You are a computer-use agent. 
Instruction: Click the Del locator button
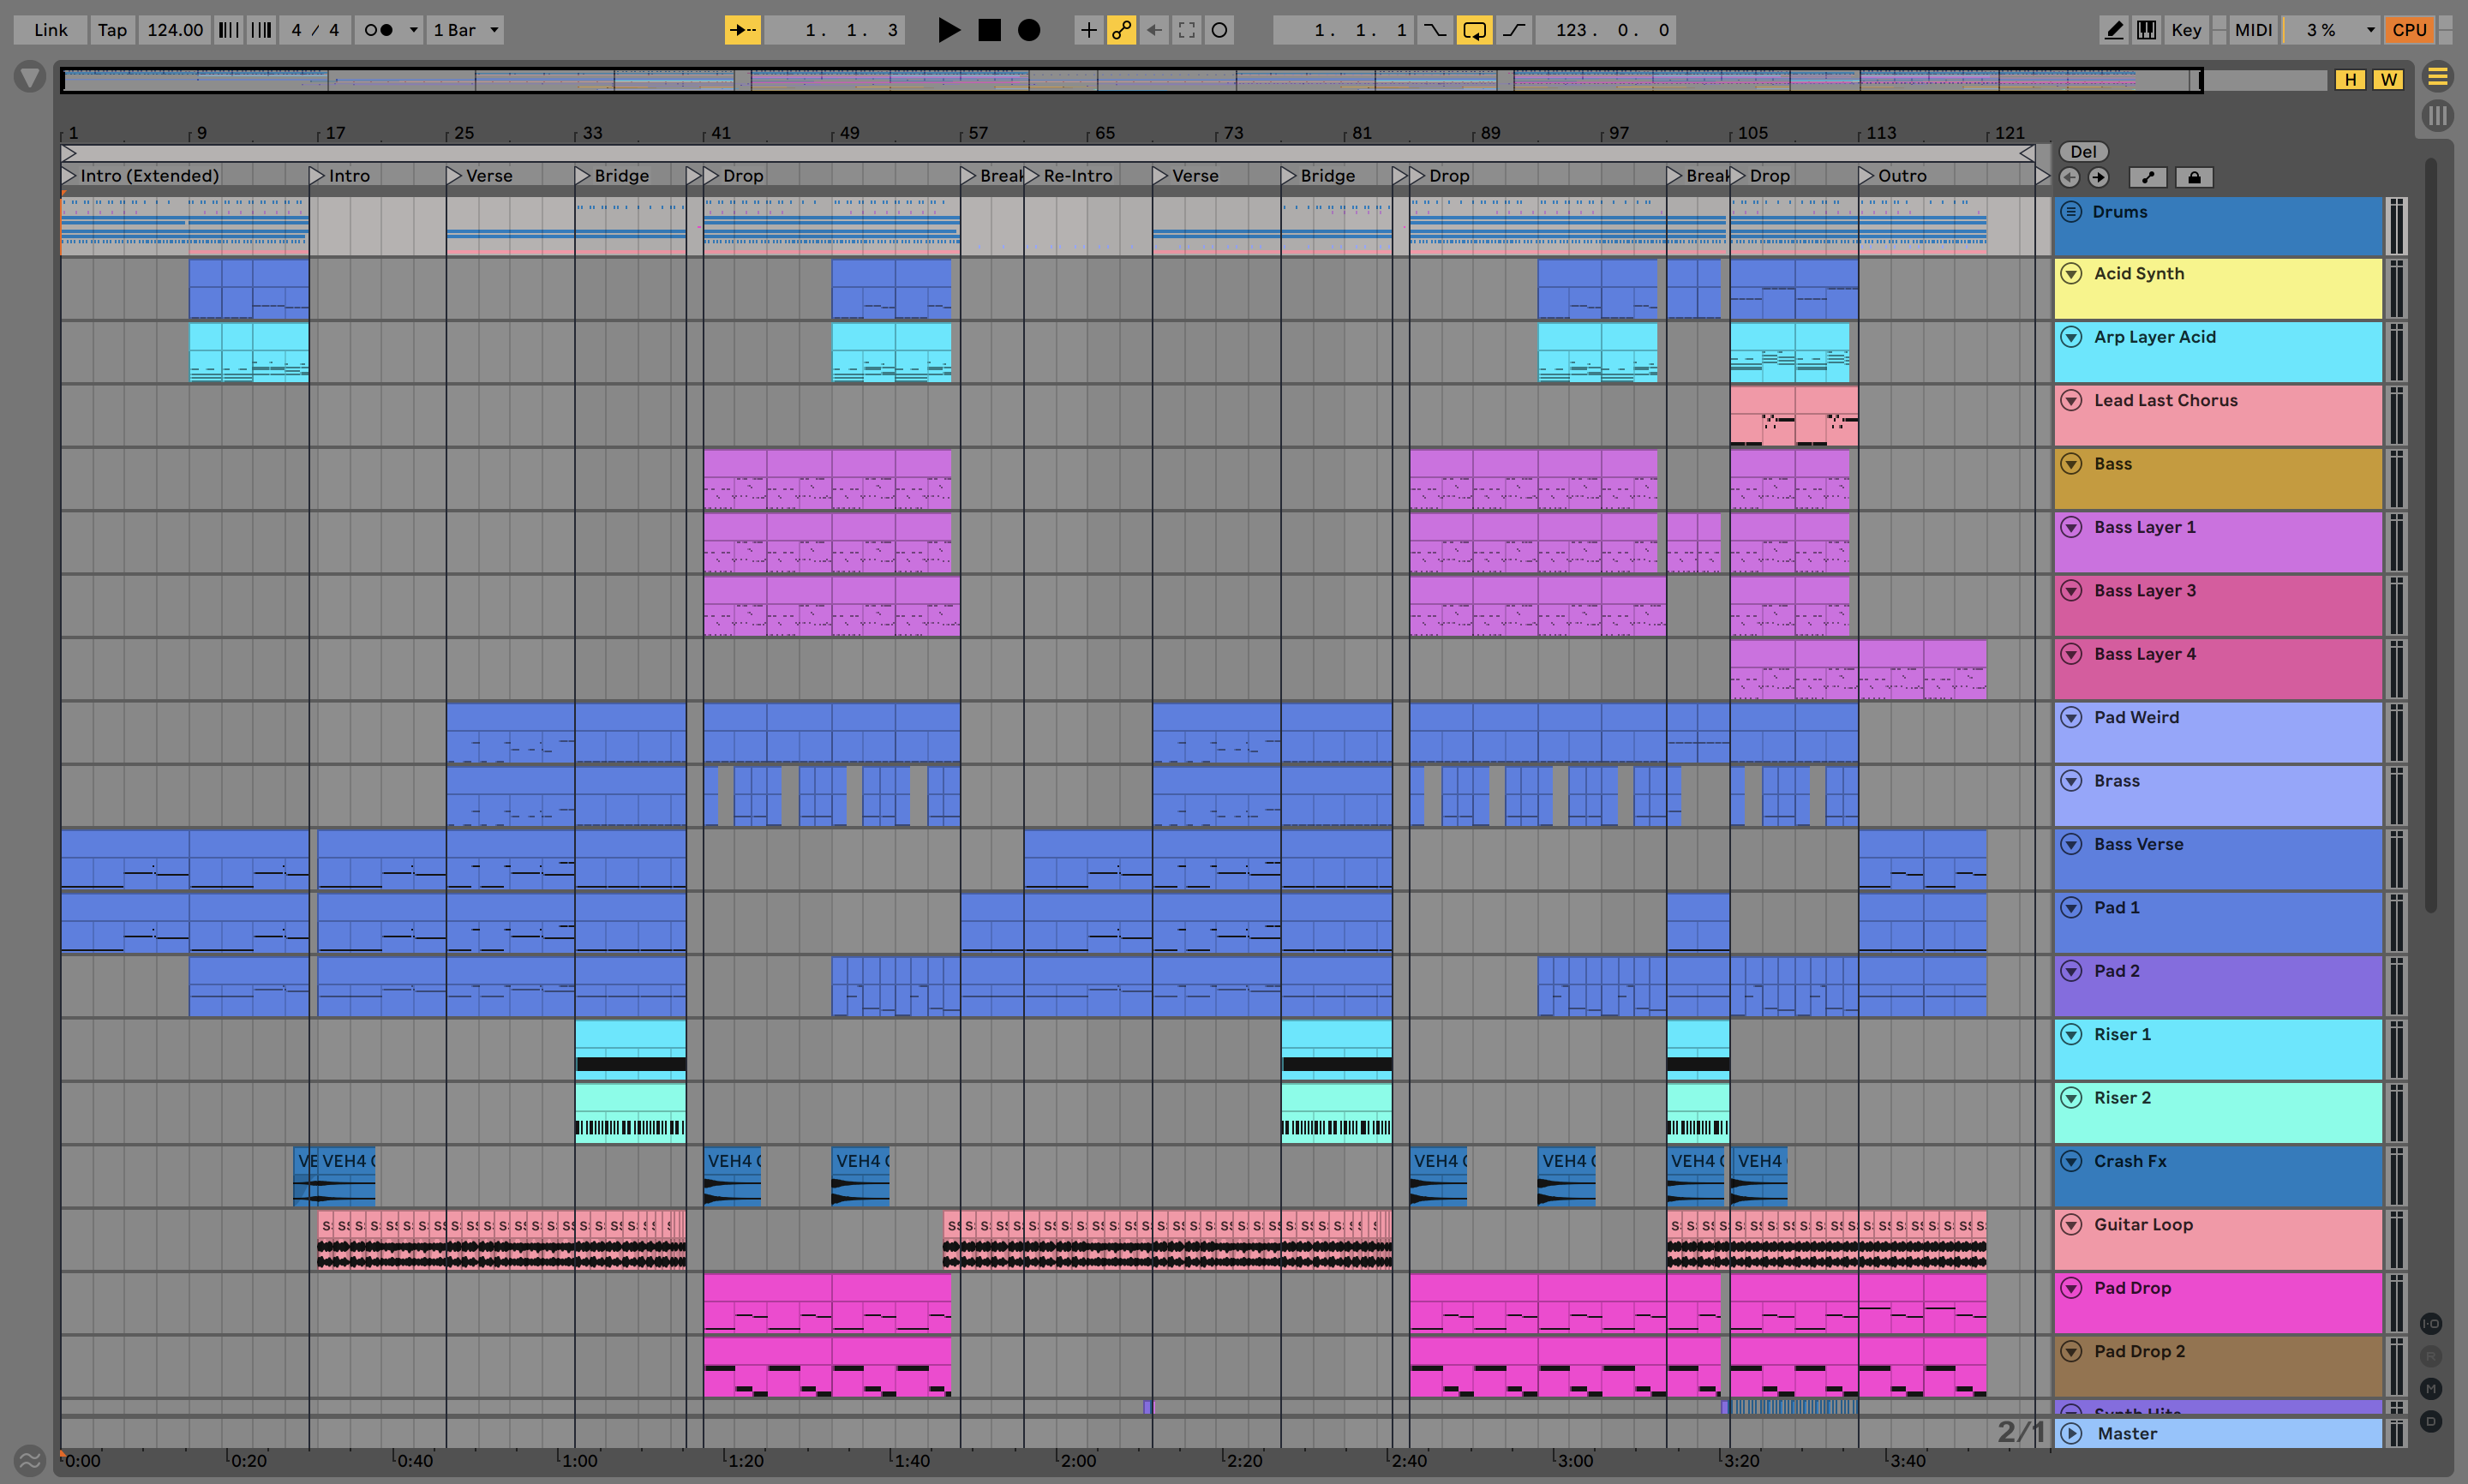2083,152
